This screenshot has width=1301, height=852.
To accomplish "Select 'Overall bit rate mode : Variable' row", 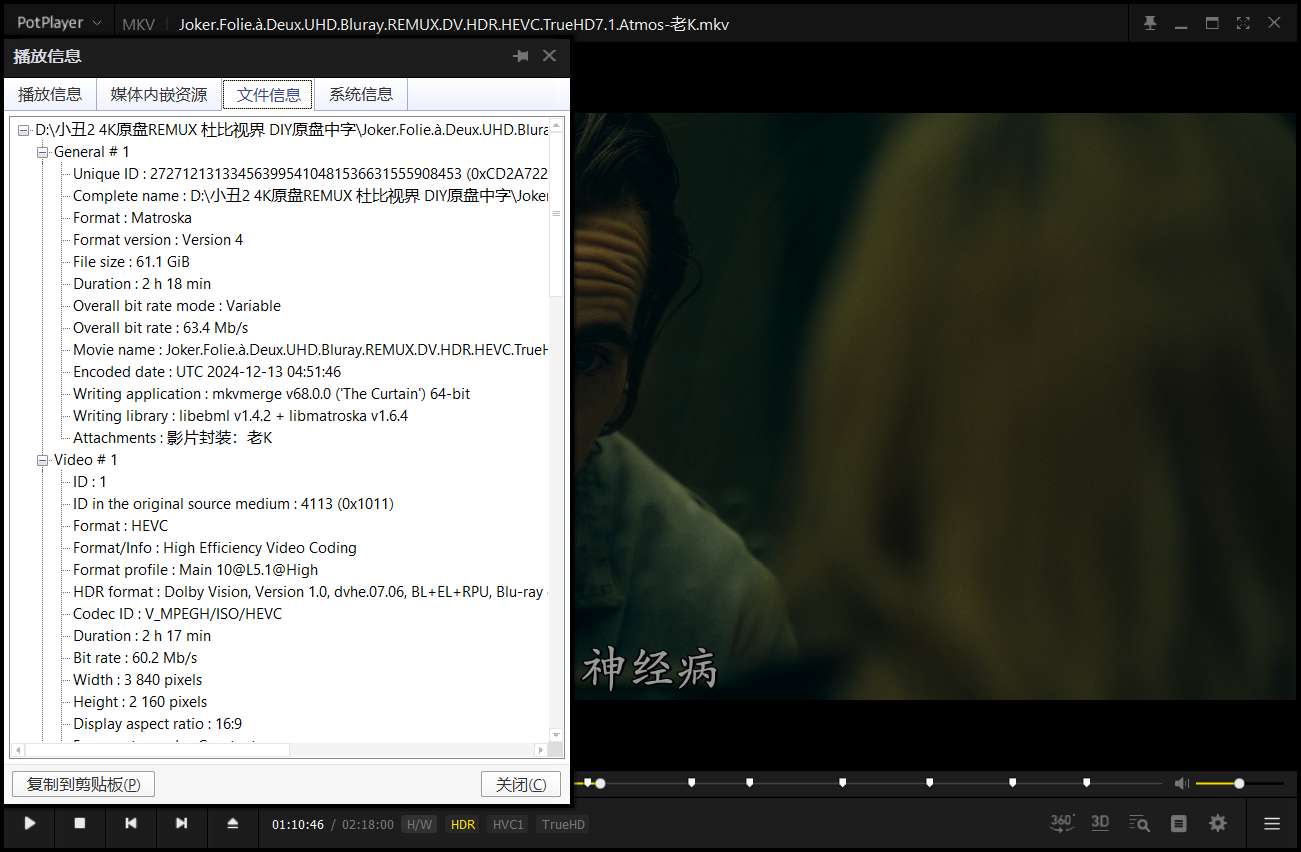I will click(177, 306).
